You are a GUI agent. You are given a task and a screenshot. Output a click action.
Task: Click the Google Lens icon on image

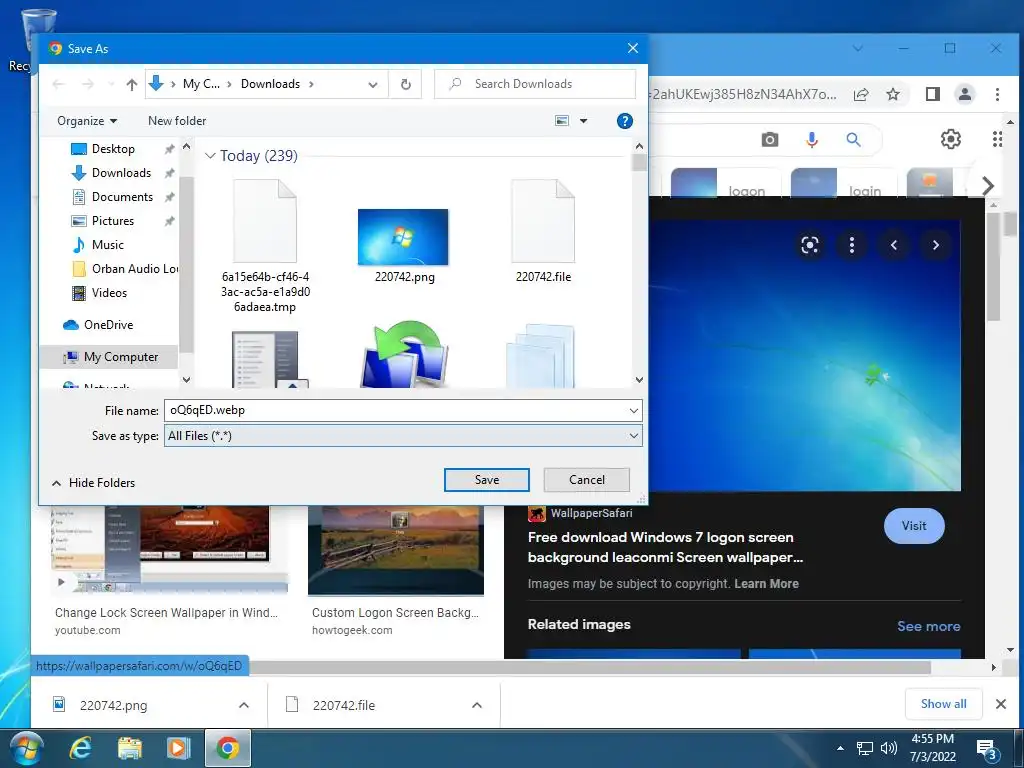810,246
